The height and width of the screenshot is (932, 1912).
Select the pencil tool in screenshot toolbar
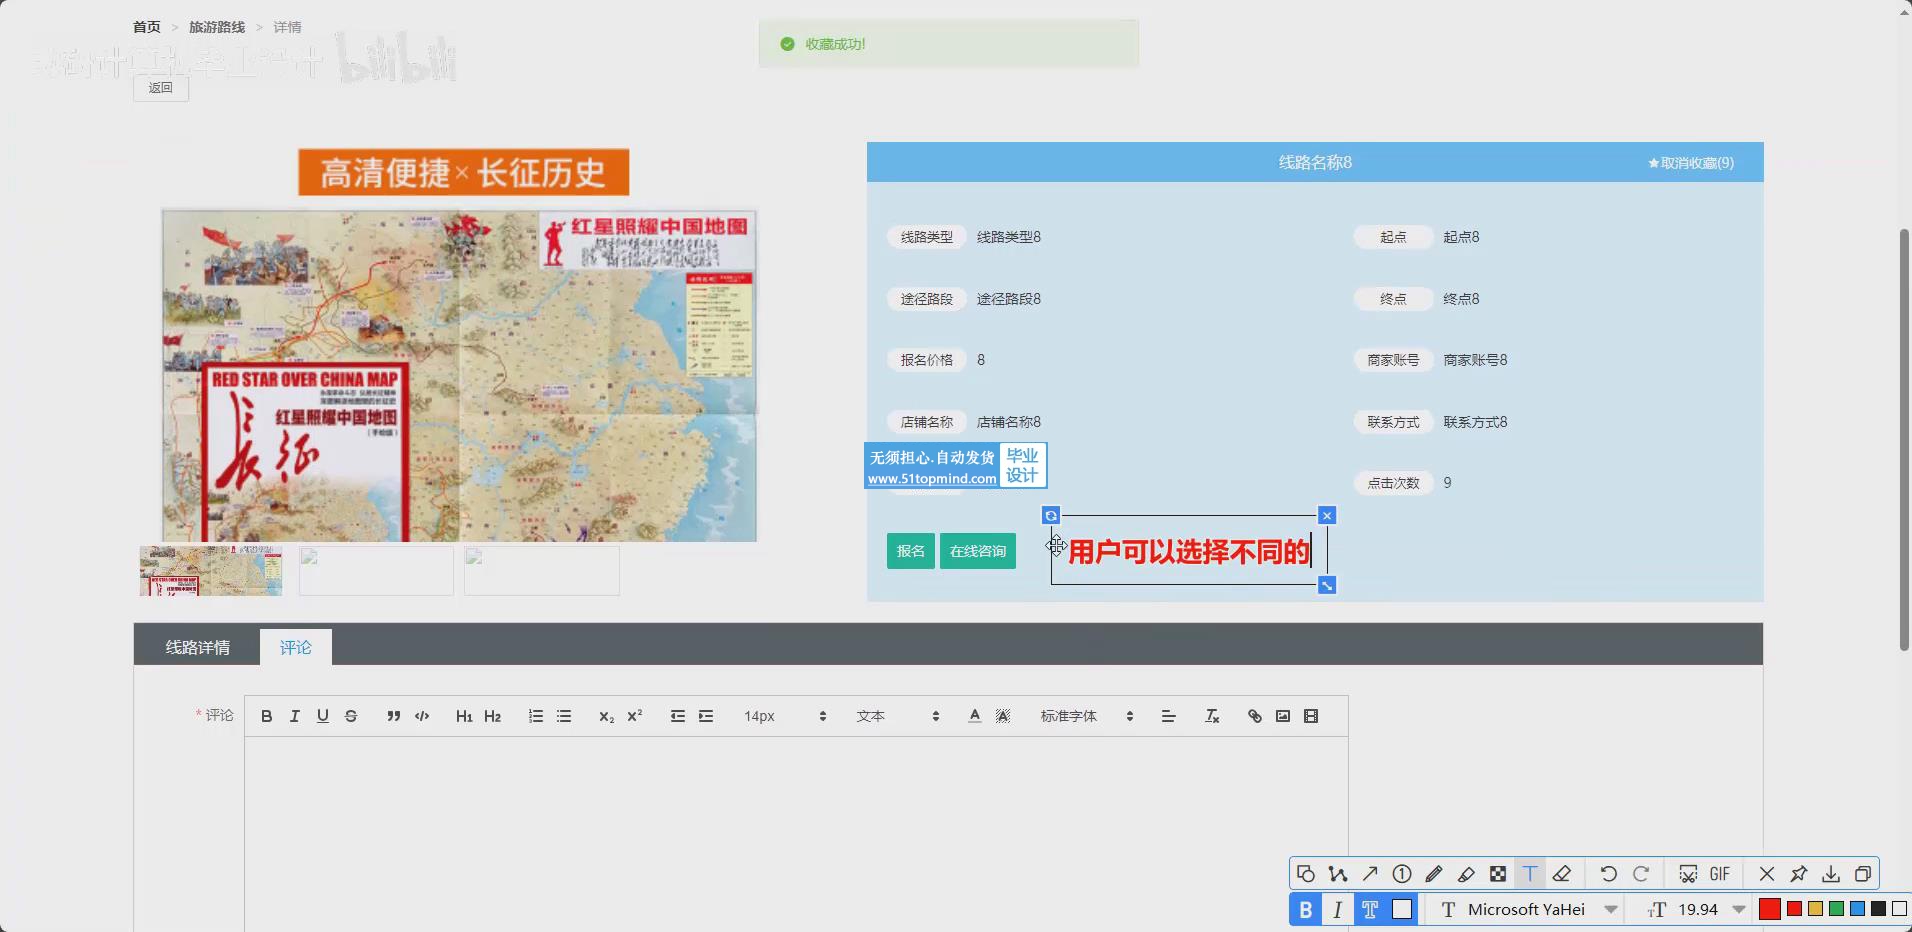pyautogui.click(x=1434, y=874)
